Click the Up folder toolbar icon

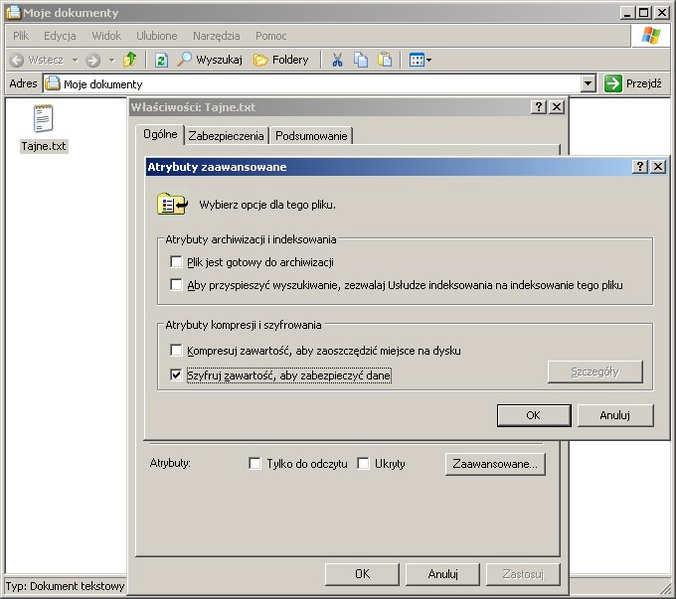(x=129, y=60)
